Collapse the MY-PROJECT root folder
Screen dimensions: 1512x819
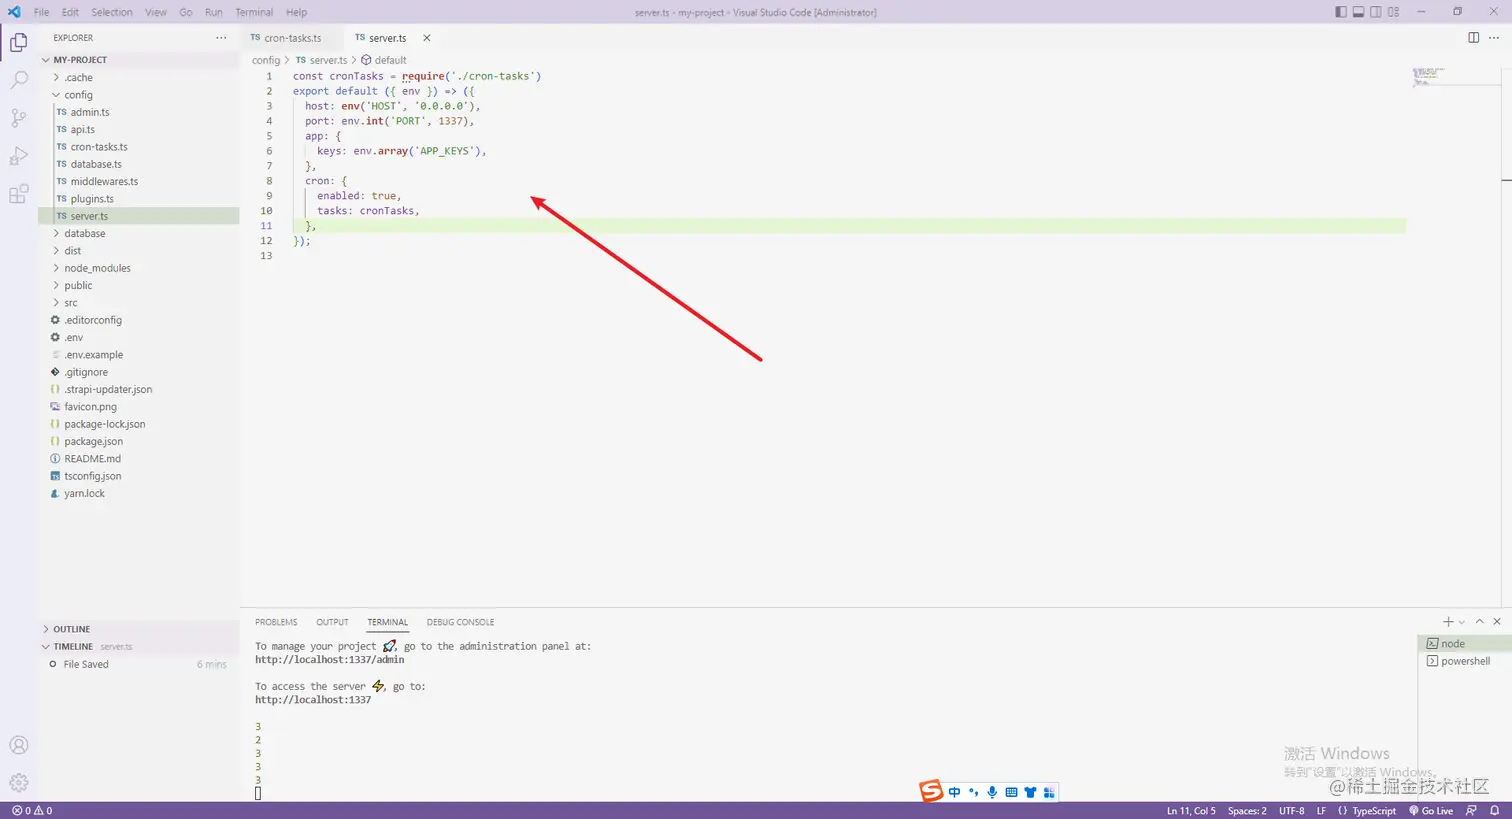point(140,60)
